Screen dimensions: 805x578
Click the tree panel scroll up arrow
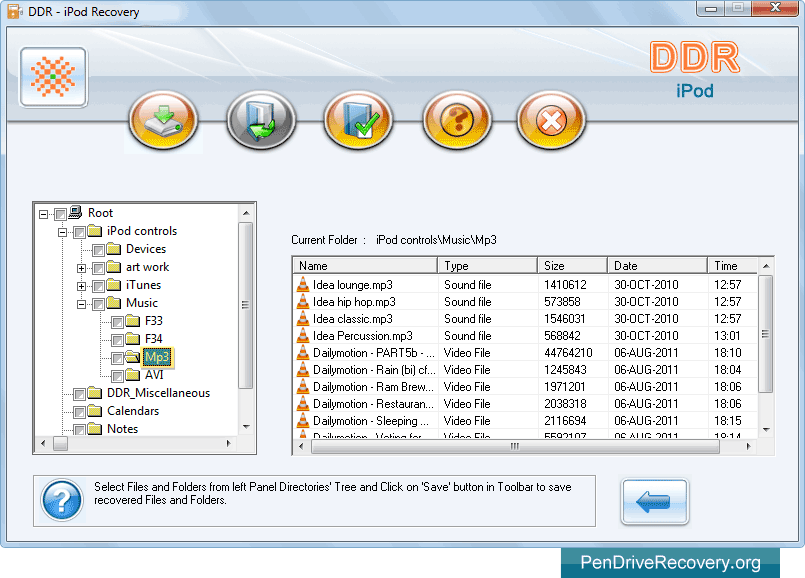click(x=246, y=213)
